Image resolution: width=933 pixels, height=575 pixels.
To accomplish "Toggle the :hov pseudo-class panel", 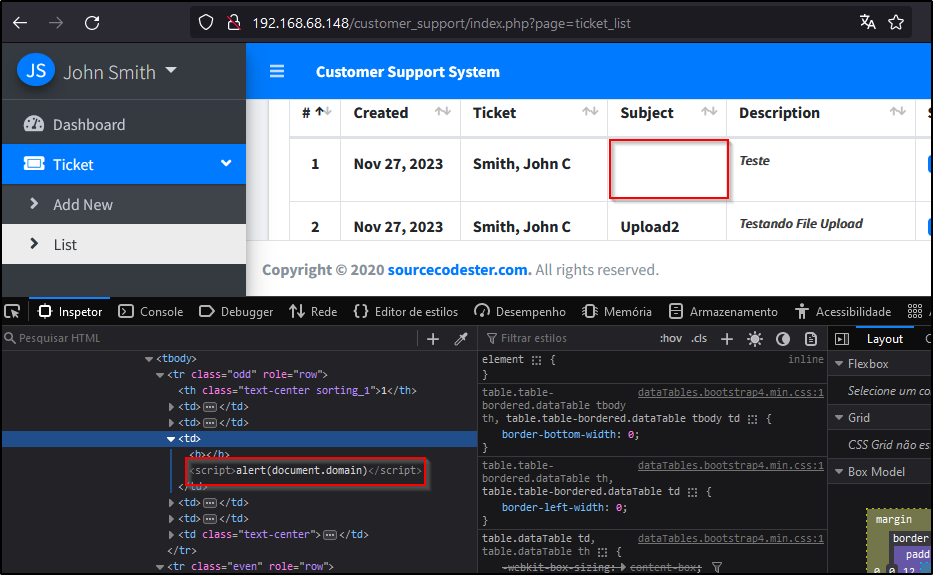I will 671,339.
